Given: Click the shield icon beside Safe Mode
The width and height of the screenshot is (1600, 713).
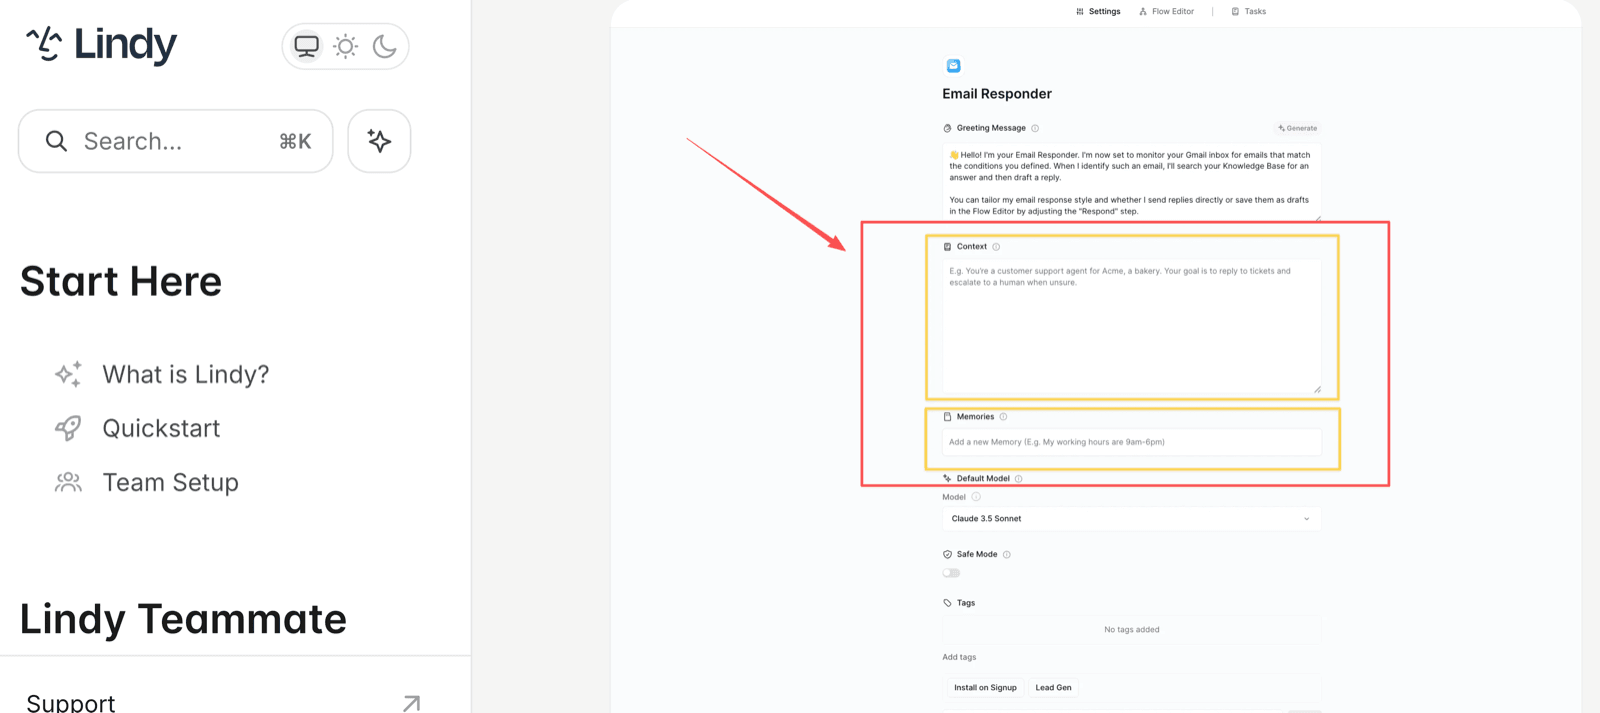Looking at the screenshot, I should click(947, 554).
